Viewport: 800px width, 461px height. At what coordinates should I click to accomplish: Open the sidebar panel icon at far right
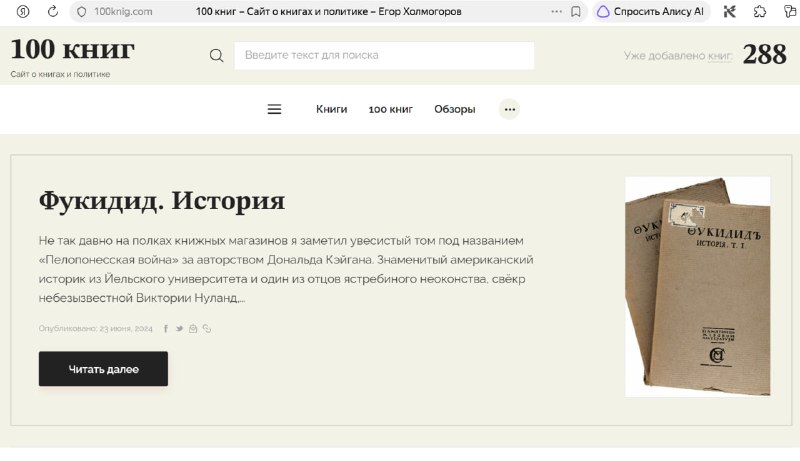click(790, 12)
